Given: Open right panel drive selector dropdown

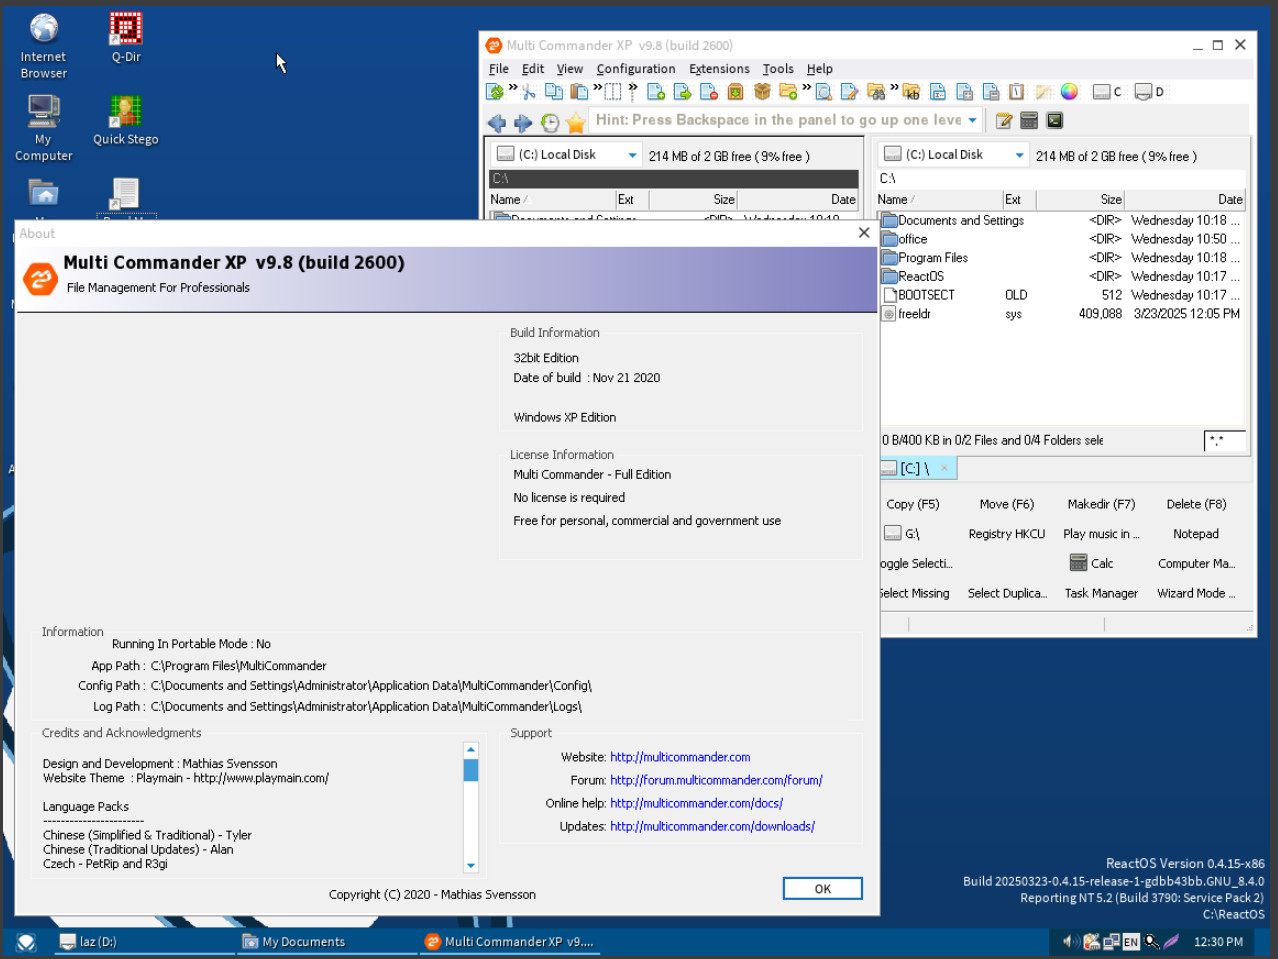Looking at the screenshot, I should pyautogui.click(x=1019, y=155).
